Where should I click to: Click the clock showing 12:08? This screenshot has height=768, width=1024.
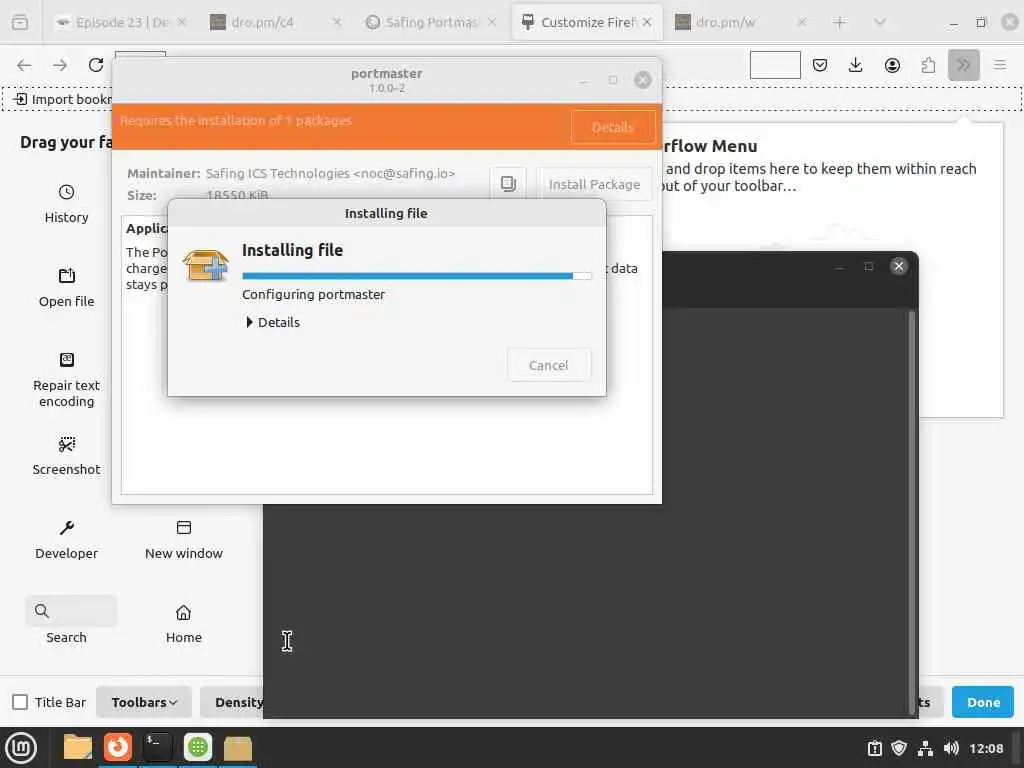[985, 748]
